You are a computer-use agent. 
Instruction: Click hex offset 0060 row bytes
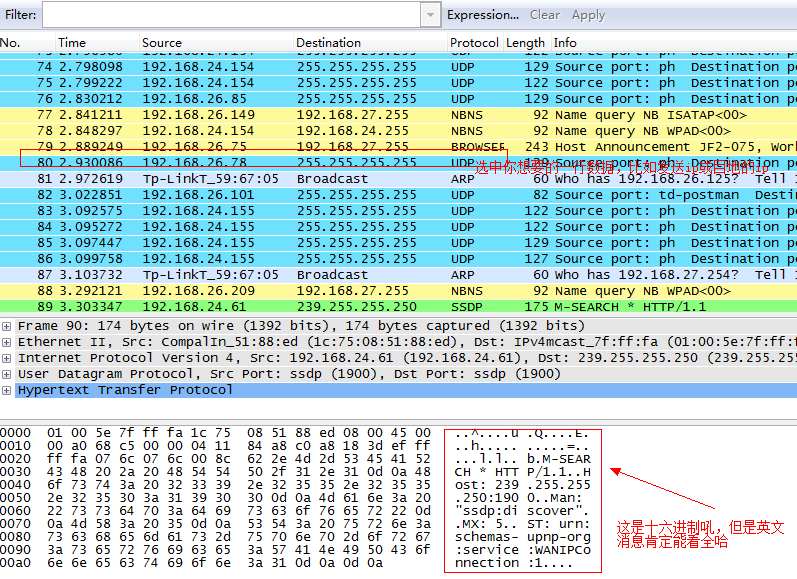tap(239, 511)
